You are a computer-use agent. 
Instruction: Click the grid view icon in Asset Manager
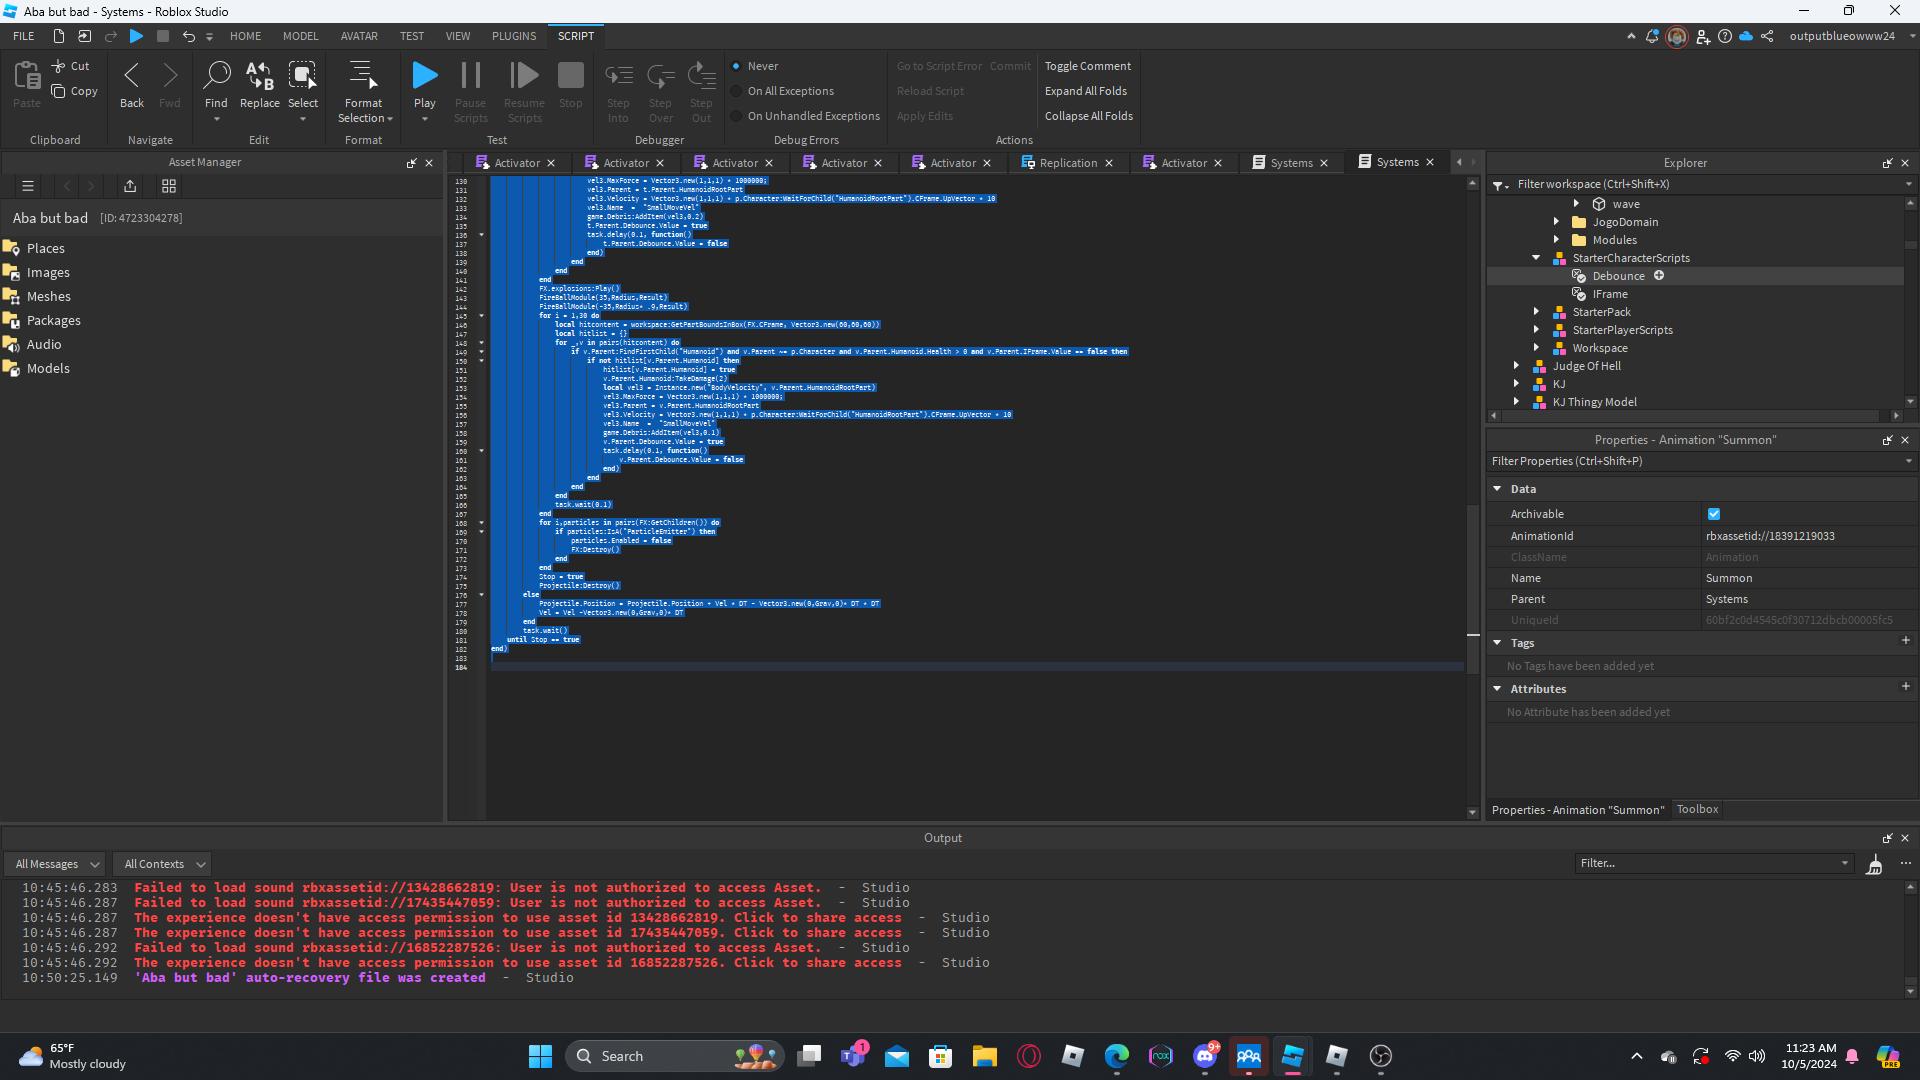169,186
